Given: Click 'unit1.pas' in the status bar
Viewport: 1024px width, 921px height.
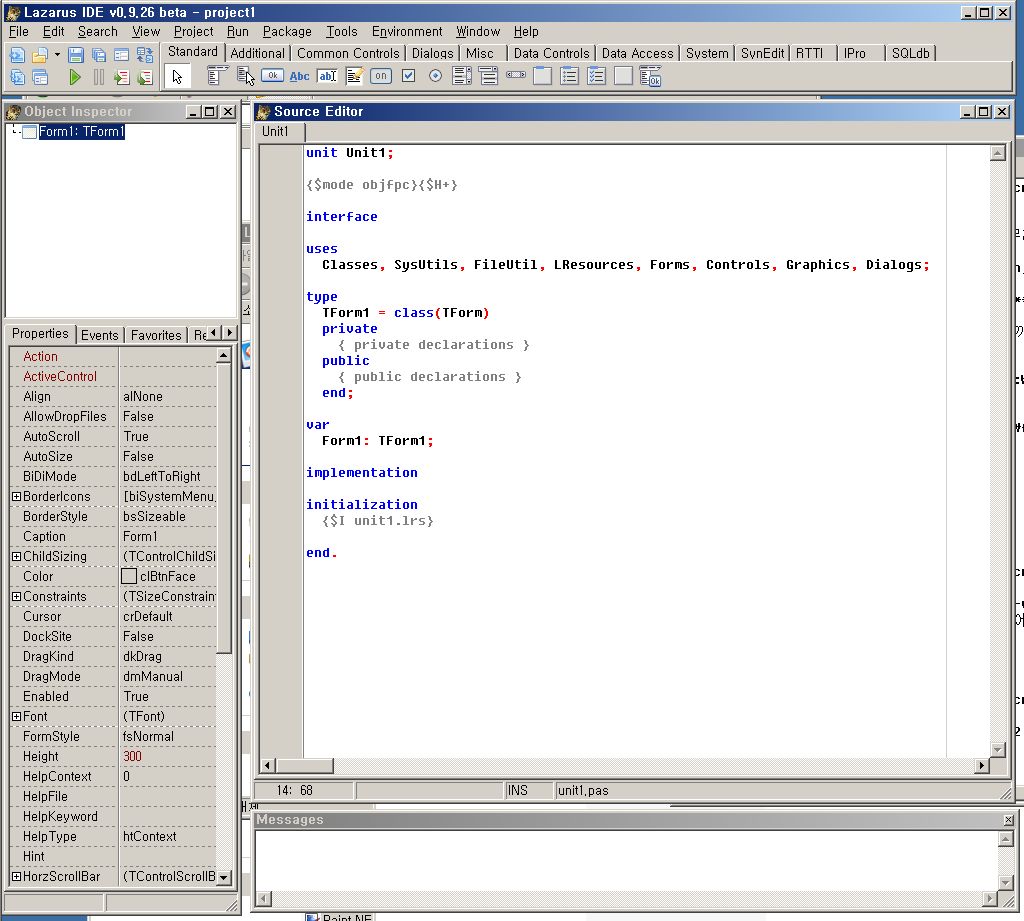Looking at the screenshot, I should pyautogui.click(x=583, y=790).
